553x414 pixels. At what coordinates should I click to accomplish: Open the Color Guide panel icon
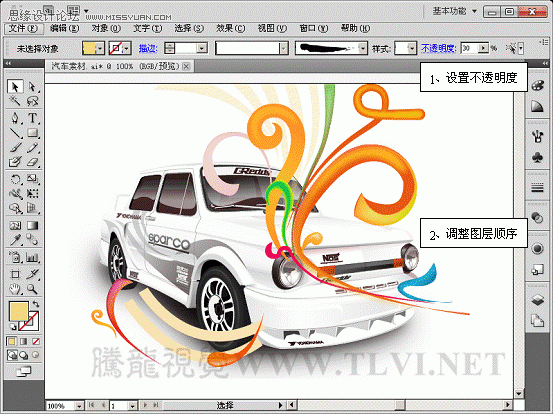click(537, 106)
